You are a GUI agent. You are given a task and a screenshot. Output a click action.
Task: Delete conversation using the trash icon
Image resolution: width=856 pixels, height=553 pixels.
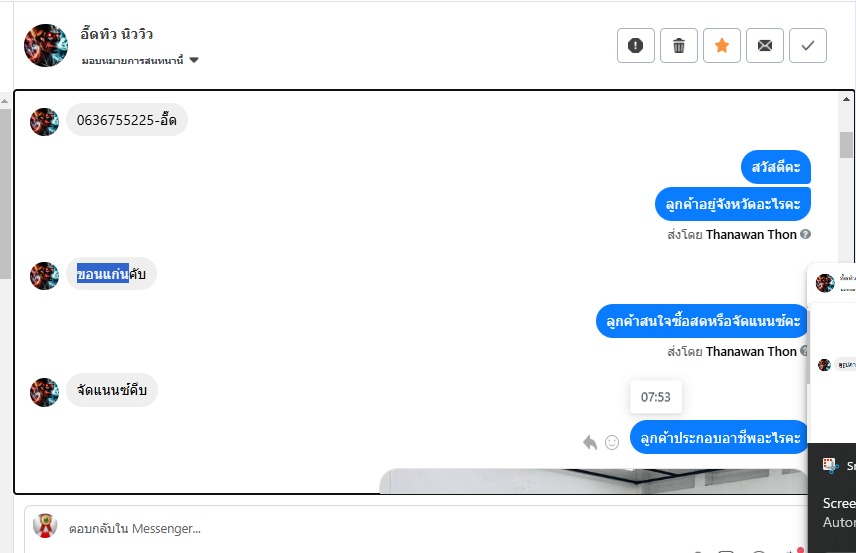pyautogui.click(x=679, y=45)
